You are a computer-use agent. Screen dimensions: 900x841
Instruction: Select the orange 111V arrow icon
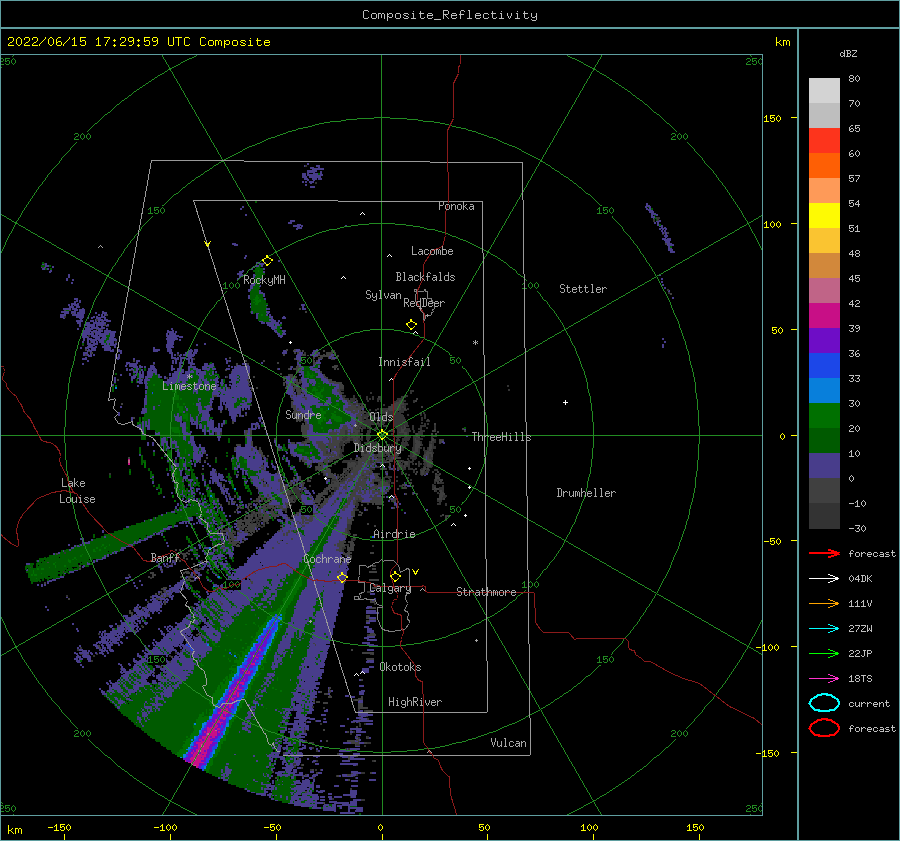pyautogui.click(x=824, y=603)
